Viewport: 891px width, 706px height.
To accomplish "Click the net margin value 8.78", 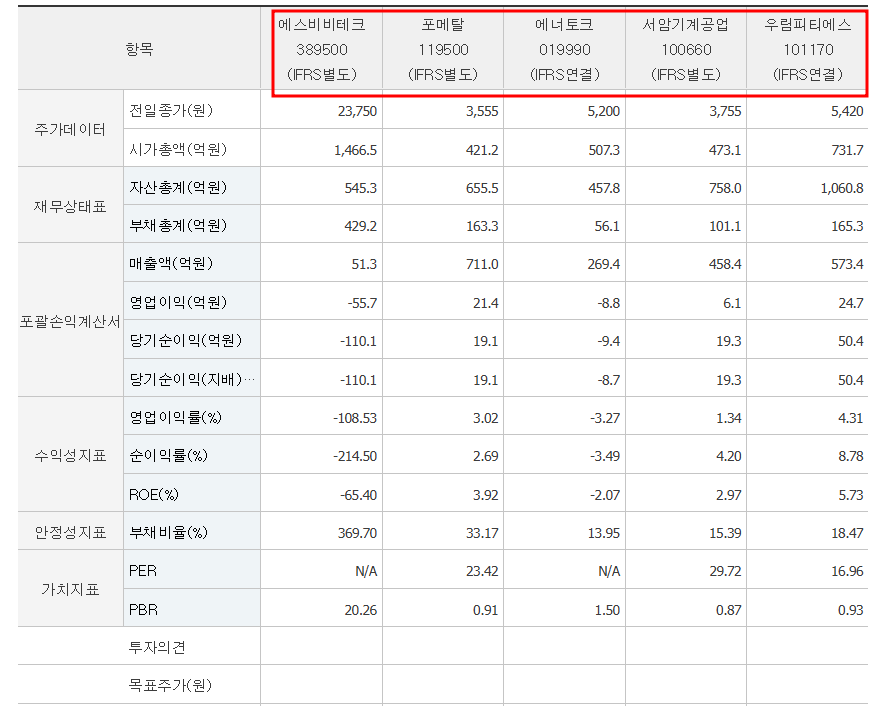I will point(851,456).
